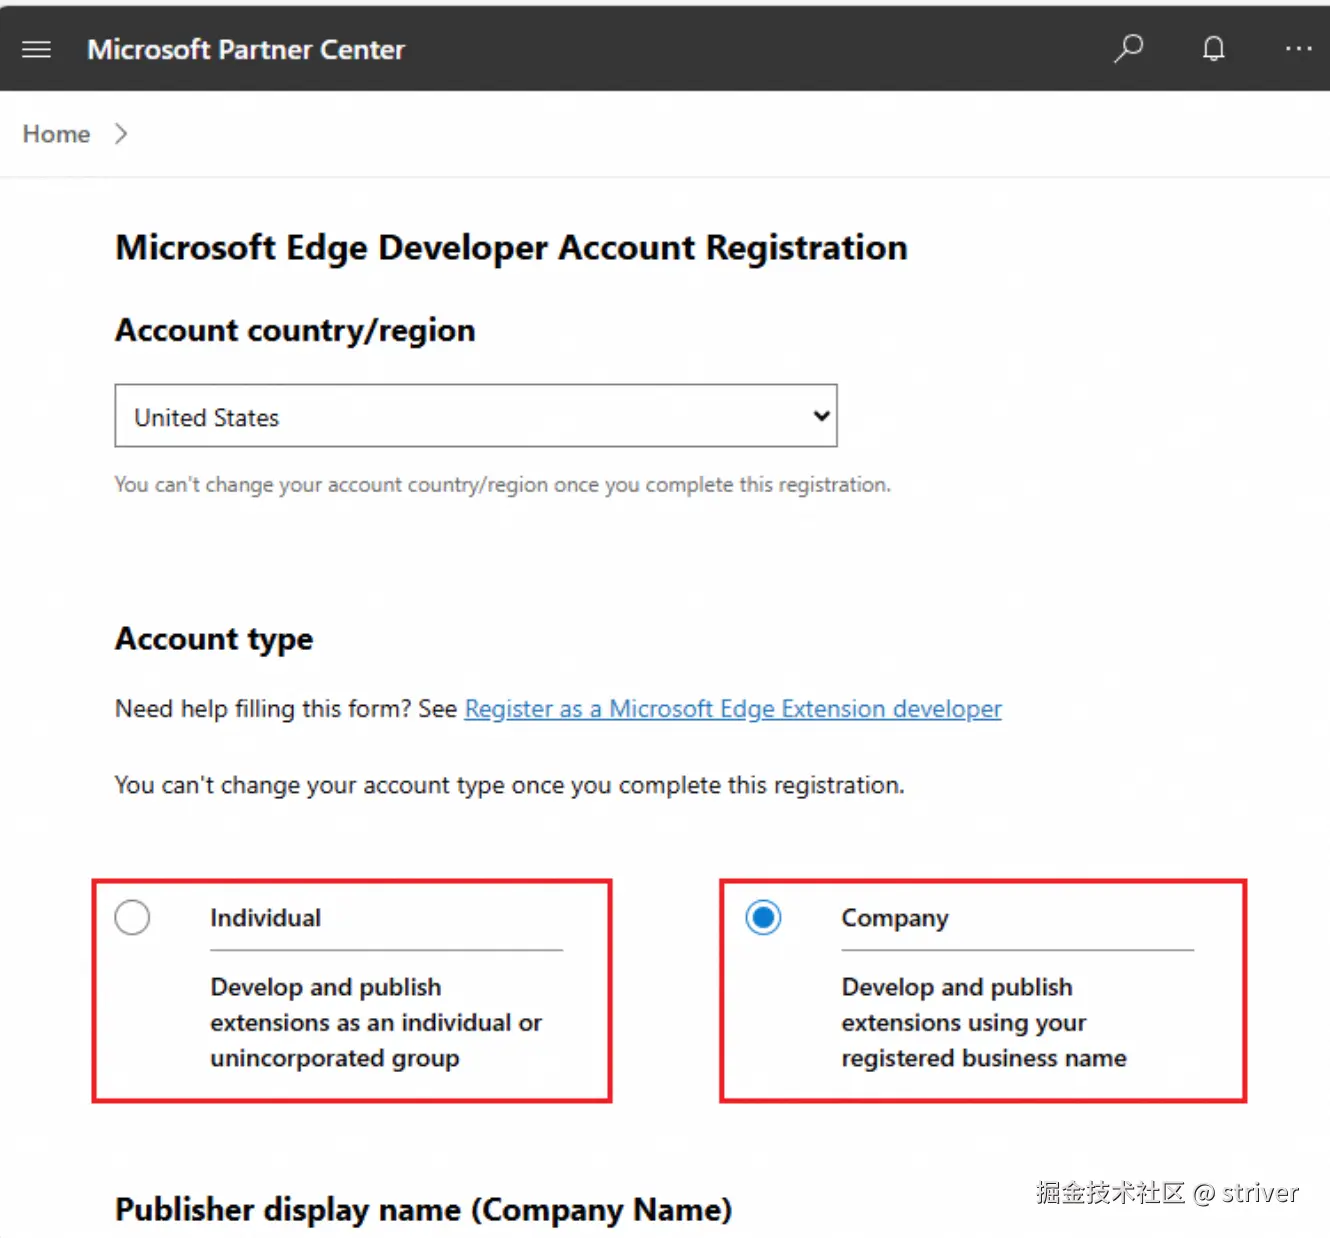Click the Microsoft Edge Developer Account Registration heading
This screenshot has height=1238, width=1330.
[x=512, y=248]
